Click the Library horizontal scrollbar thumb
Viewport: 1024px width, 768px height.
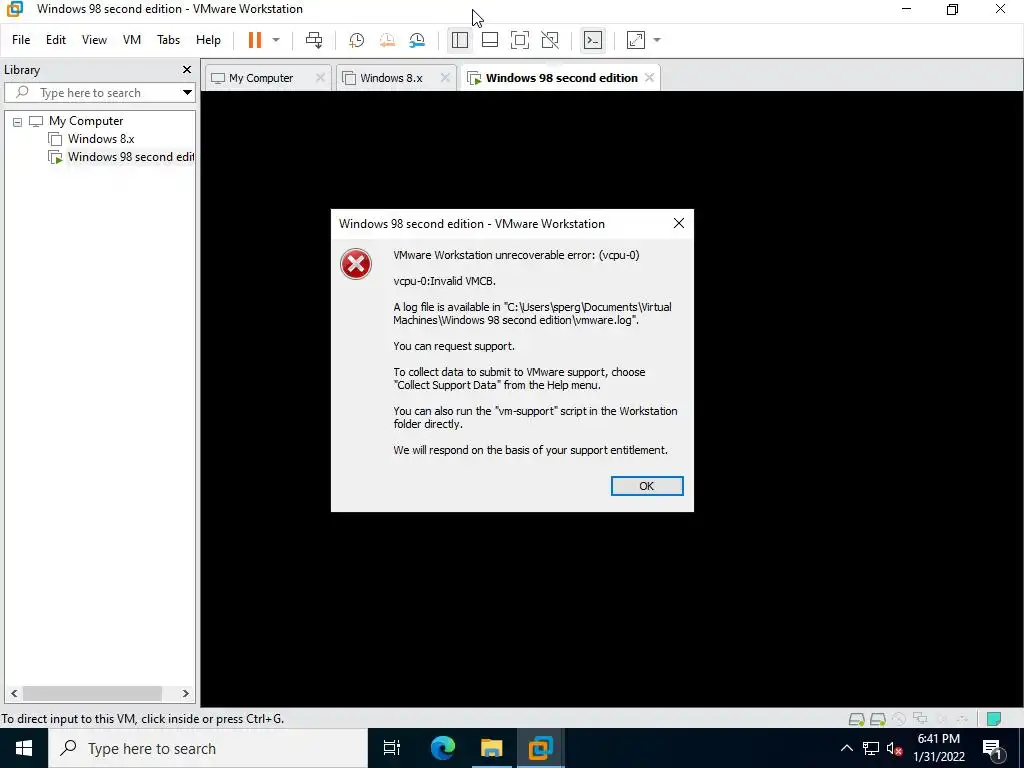[x=92, y=694]
